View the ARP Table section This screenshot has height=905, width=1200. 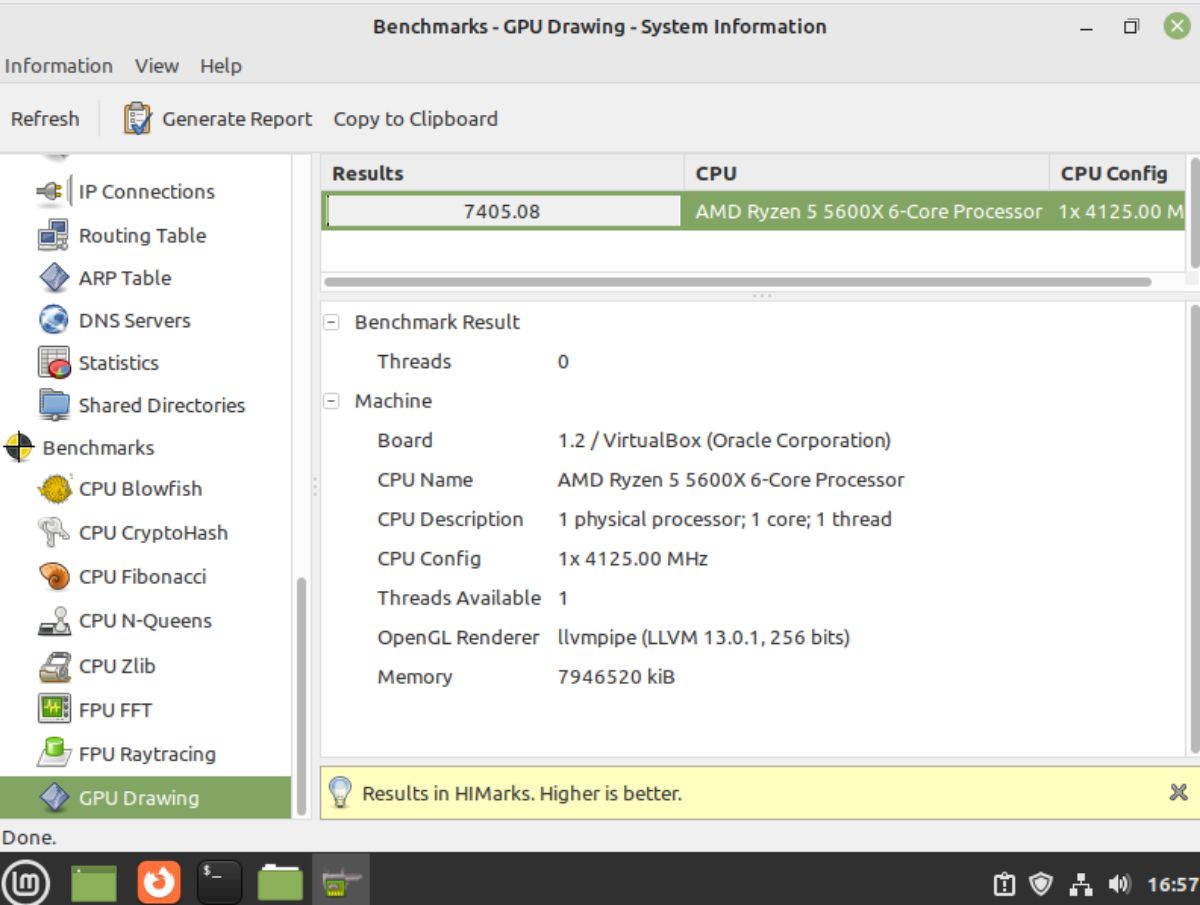coord(122,278)
